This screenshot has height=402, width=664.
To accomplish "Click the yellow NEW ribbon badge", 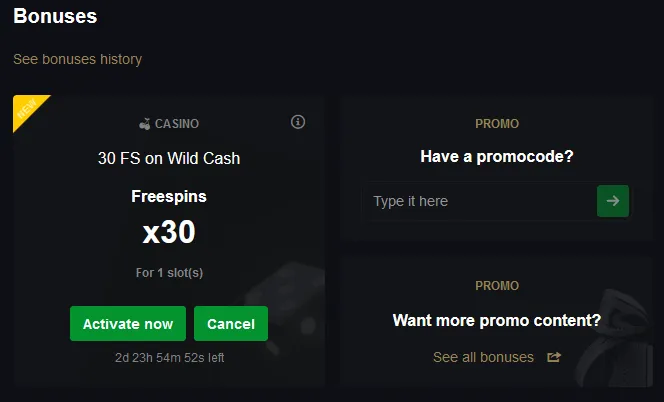I will (x=28, y=111).
